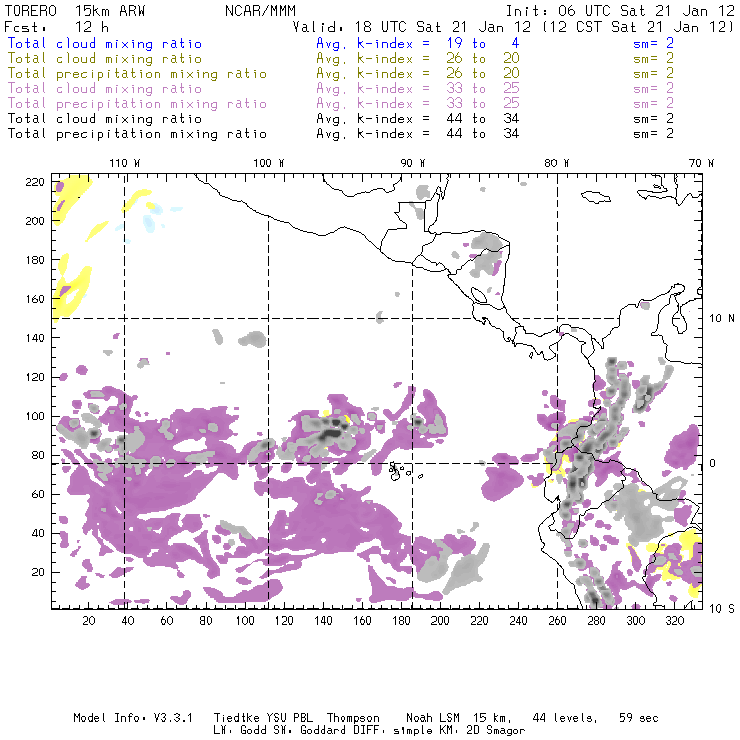
Task: Click "320" on the bottom horizontal axis
Action: [674, 621]
